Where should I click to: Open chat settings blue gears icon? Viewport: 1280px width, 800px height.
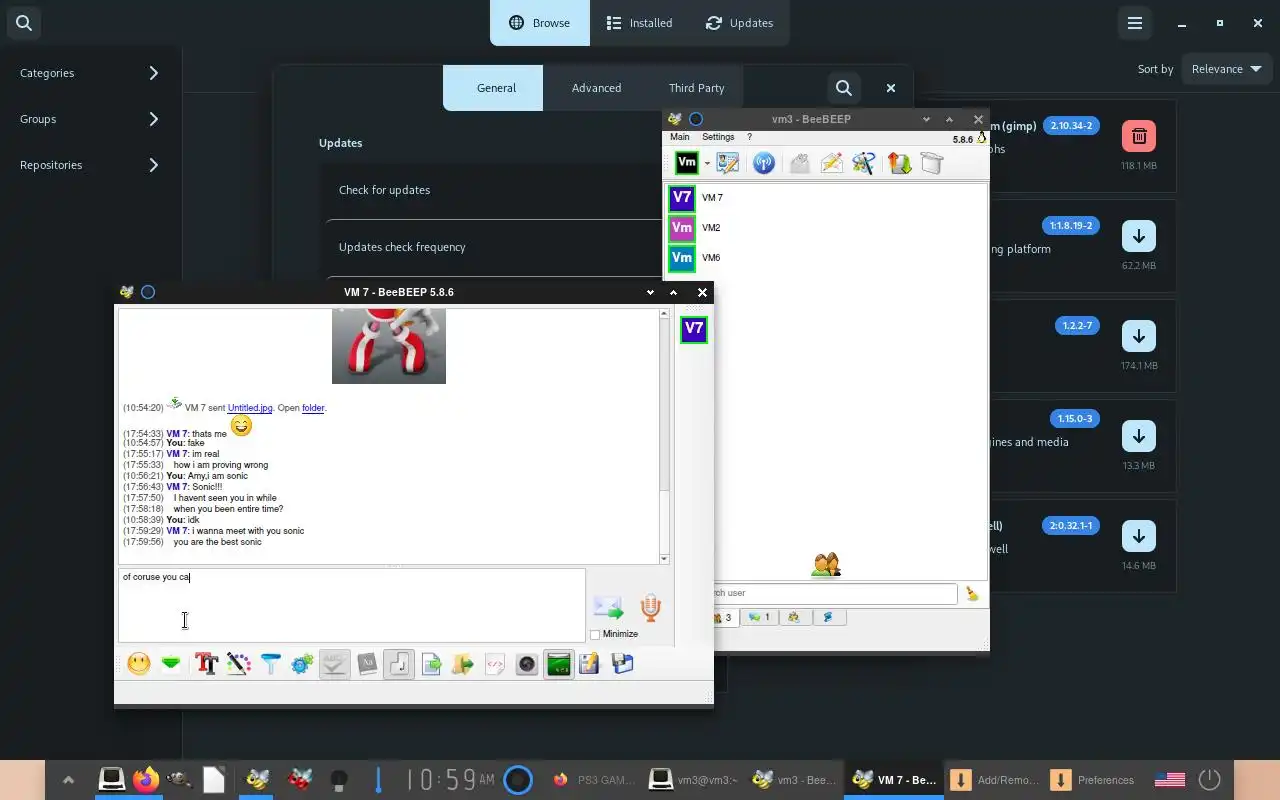pyautogui.click(x=303, y=664)
